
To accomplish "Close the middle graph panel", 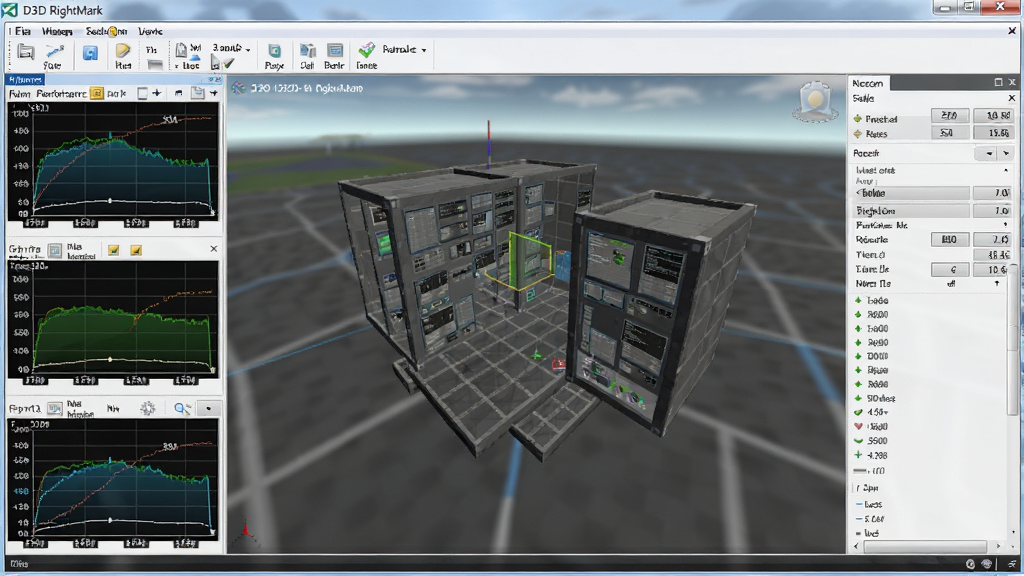I will tap(214, 249).
